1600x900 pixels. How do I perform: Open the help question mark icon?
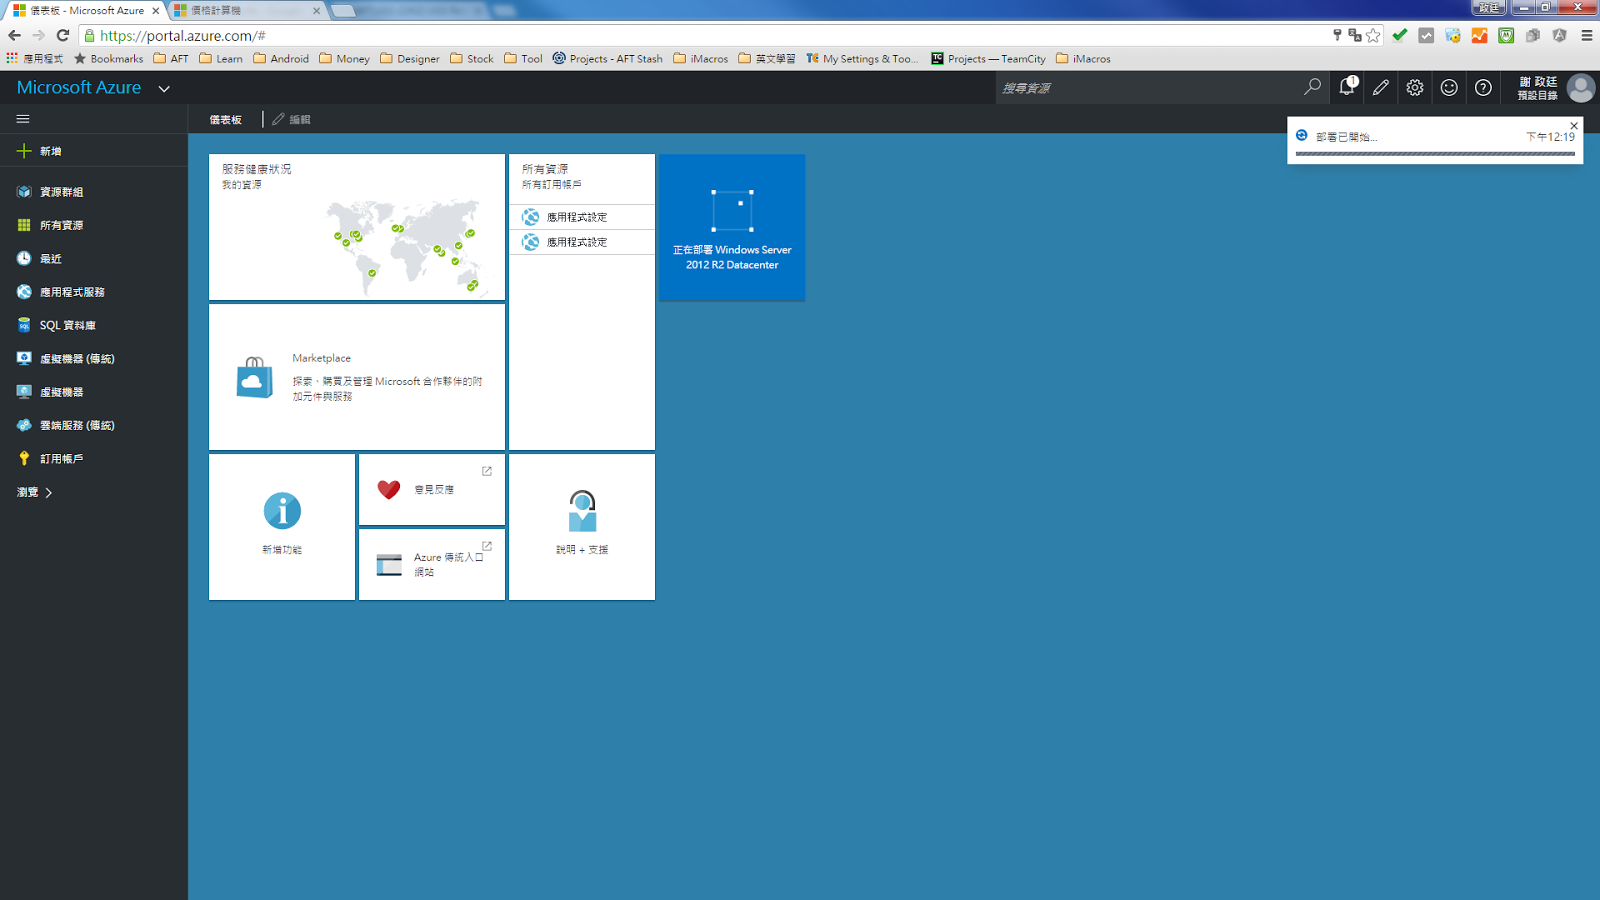[x=1483, y=88]
